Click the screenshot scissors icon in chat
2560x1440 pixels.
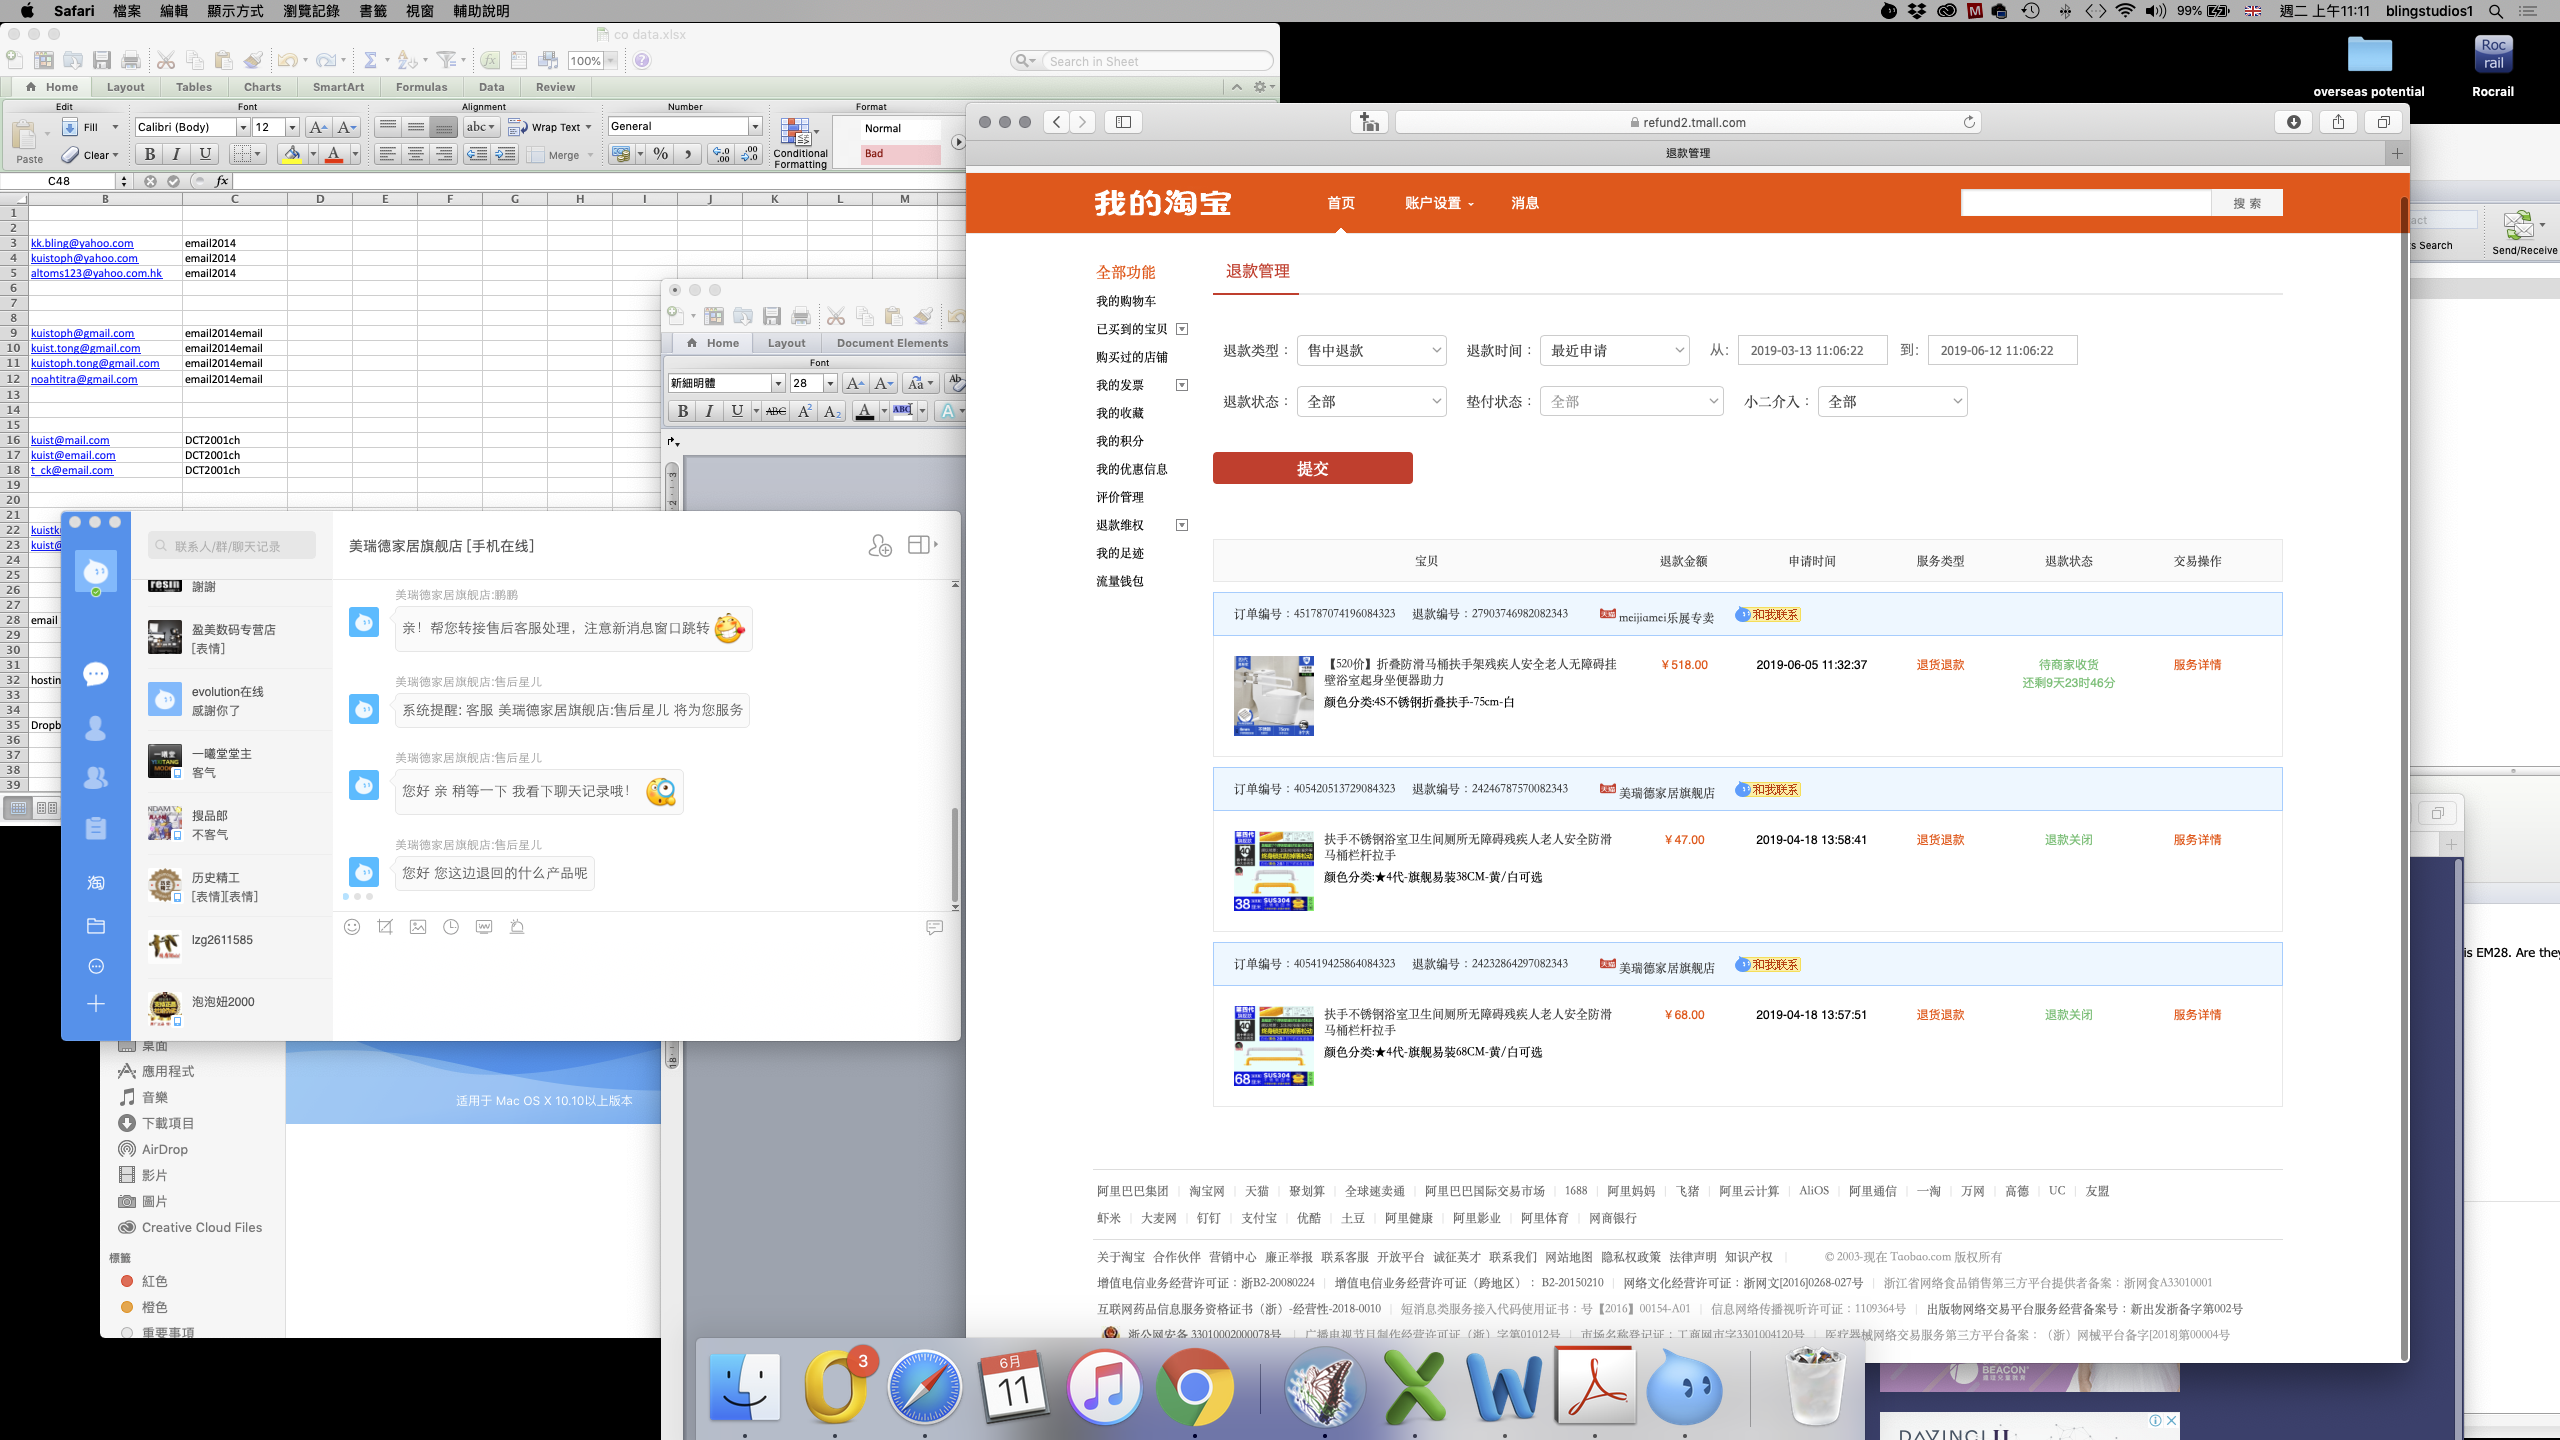pyautogui.click(x=385, y=927)
